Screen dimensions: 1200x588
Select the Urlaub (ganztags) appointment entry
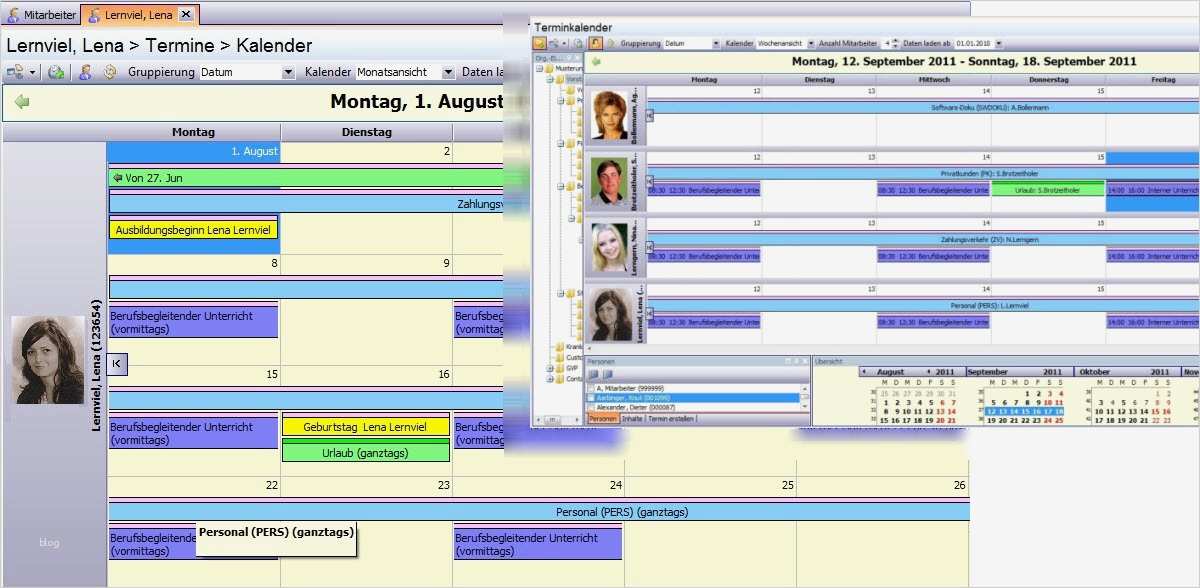click(x=365, y=451)
